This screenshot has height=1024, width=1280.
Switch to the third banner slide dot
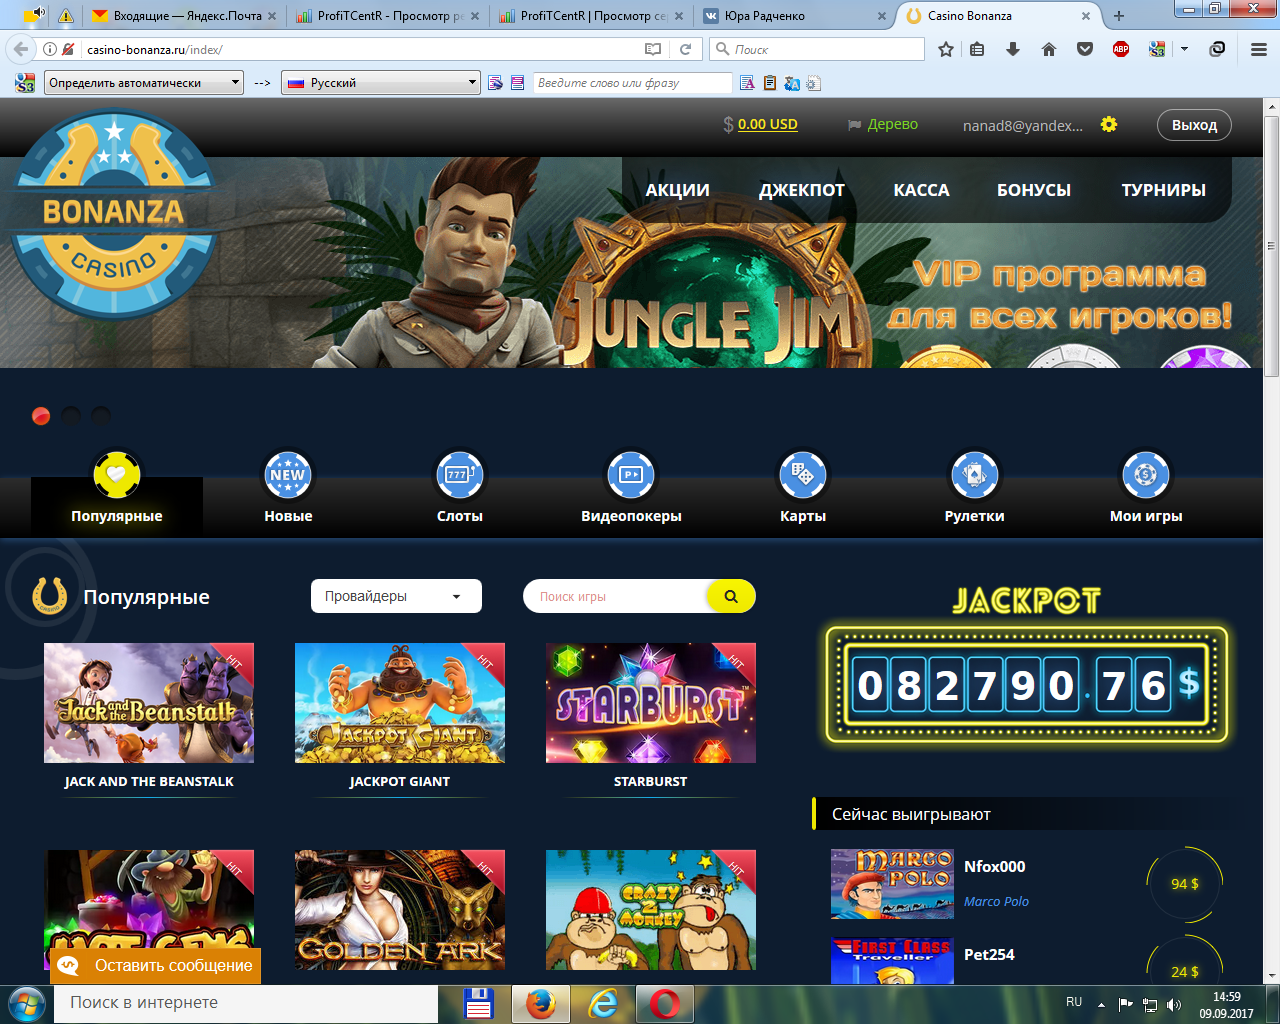click(x=101, y=416)
